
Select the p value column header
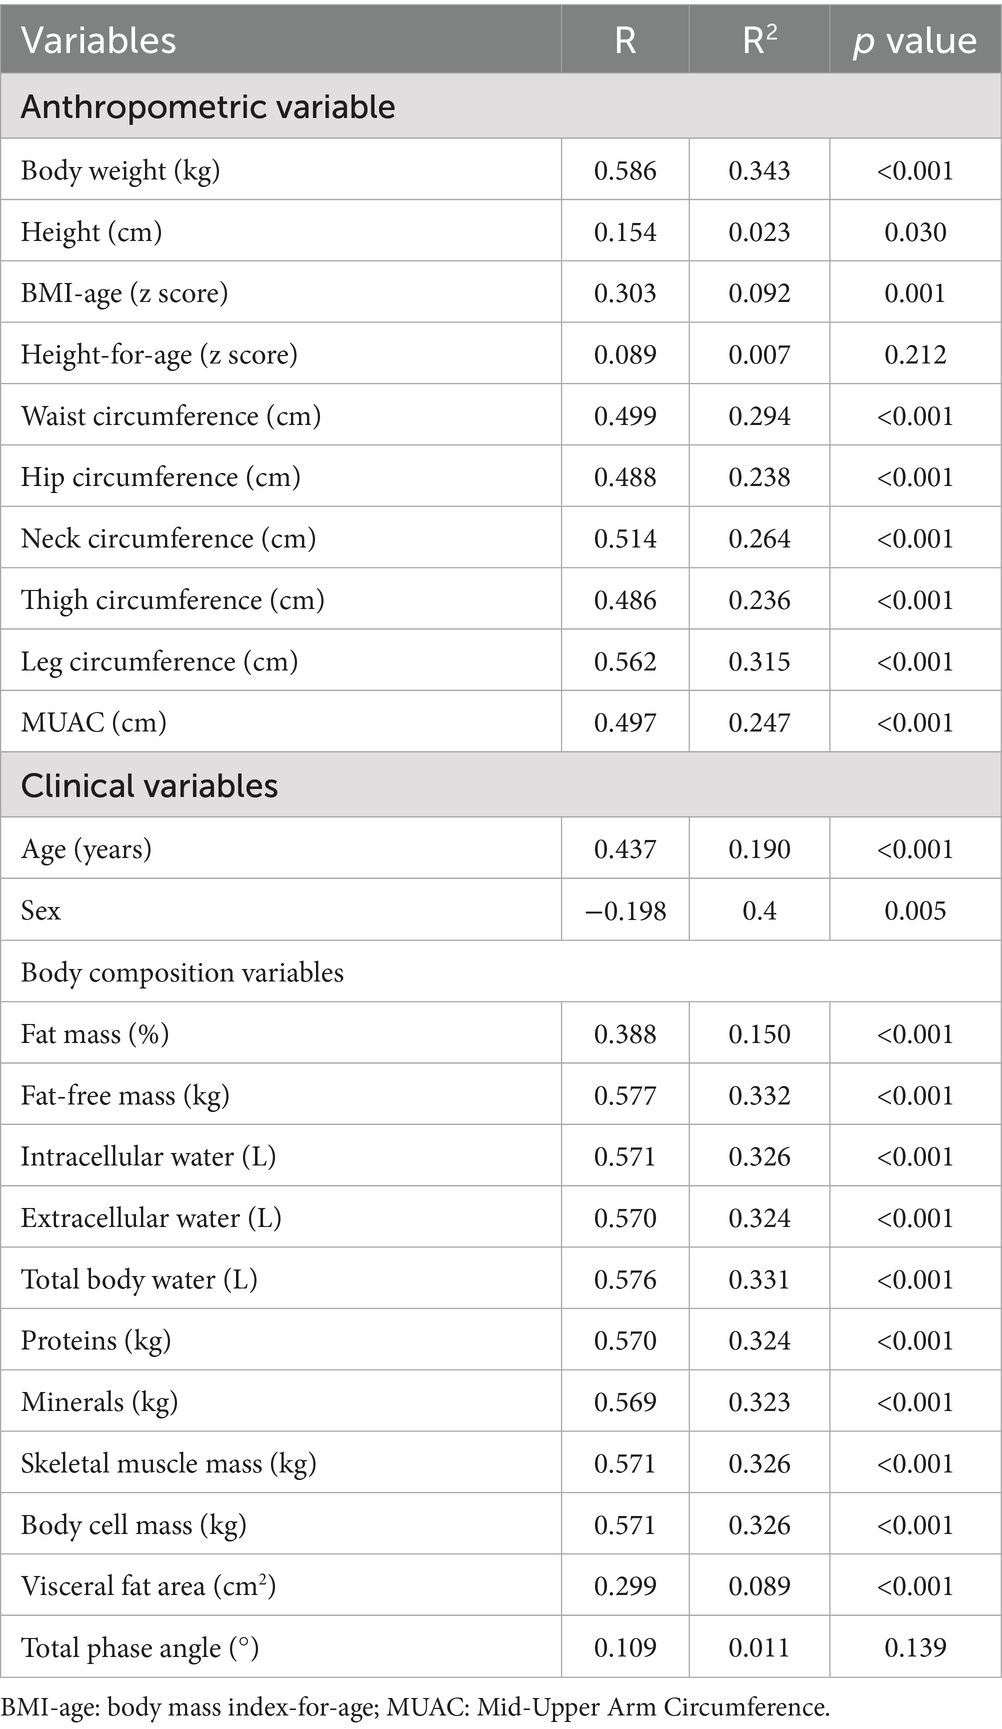[915, 40]
